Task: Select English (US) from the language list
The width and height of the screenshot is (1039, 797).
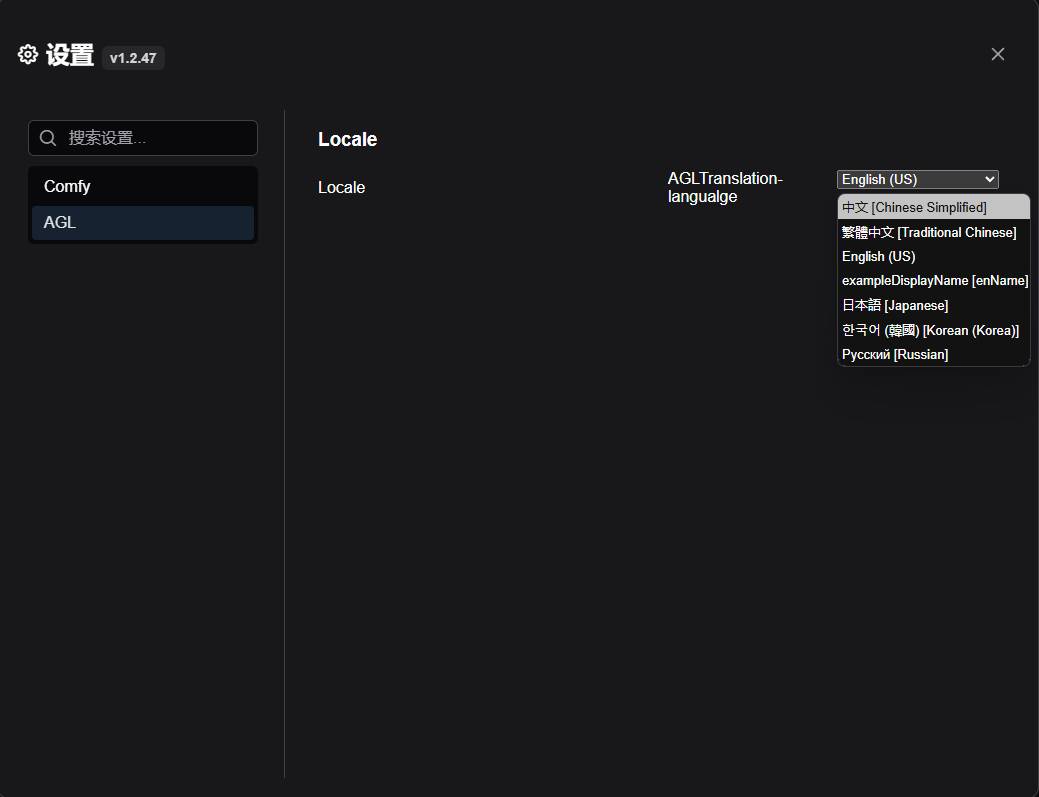Action: pos(934,256)
